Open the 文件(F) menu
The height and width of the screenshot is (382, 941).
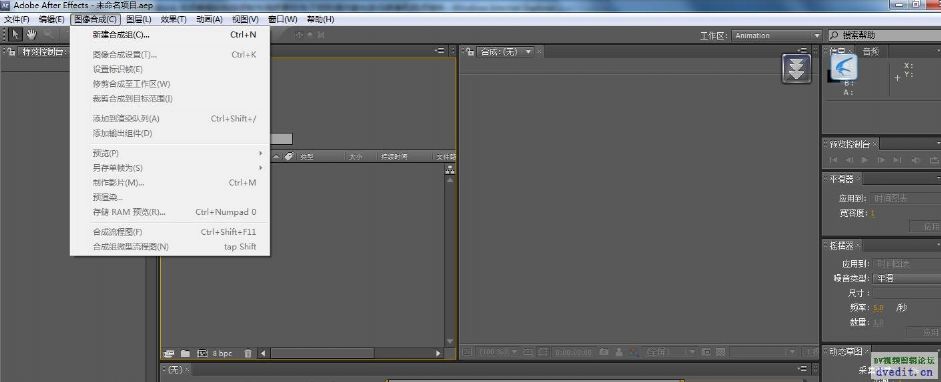click(x=17, y=19)
